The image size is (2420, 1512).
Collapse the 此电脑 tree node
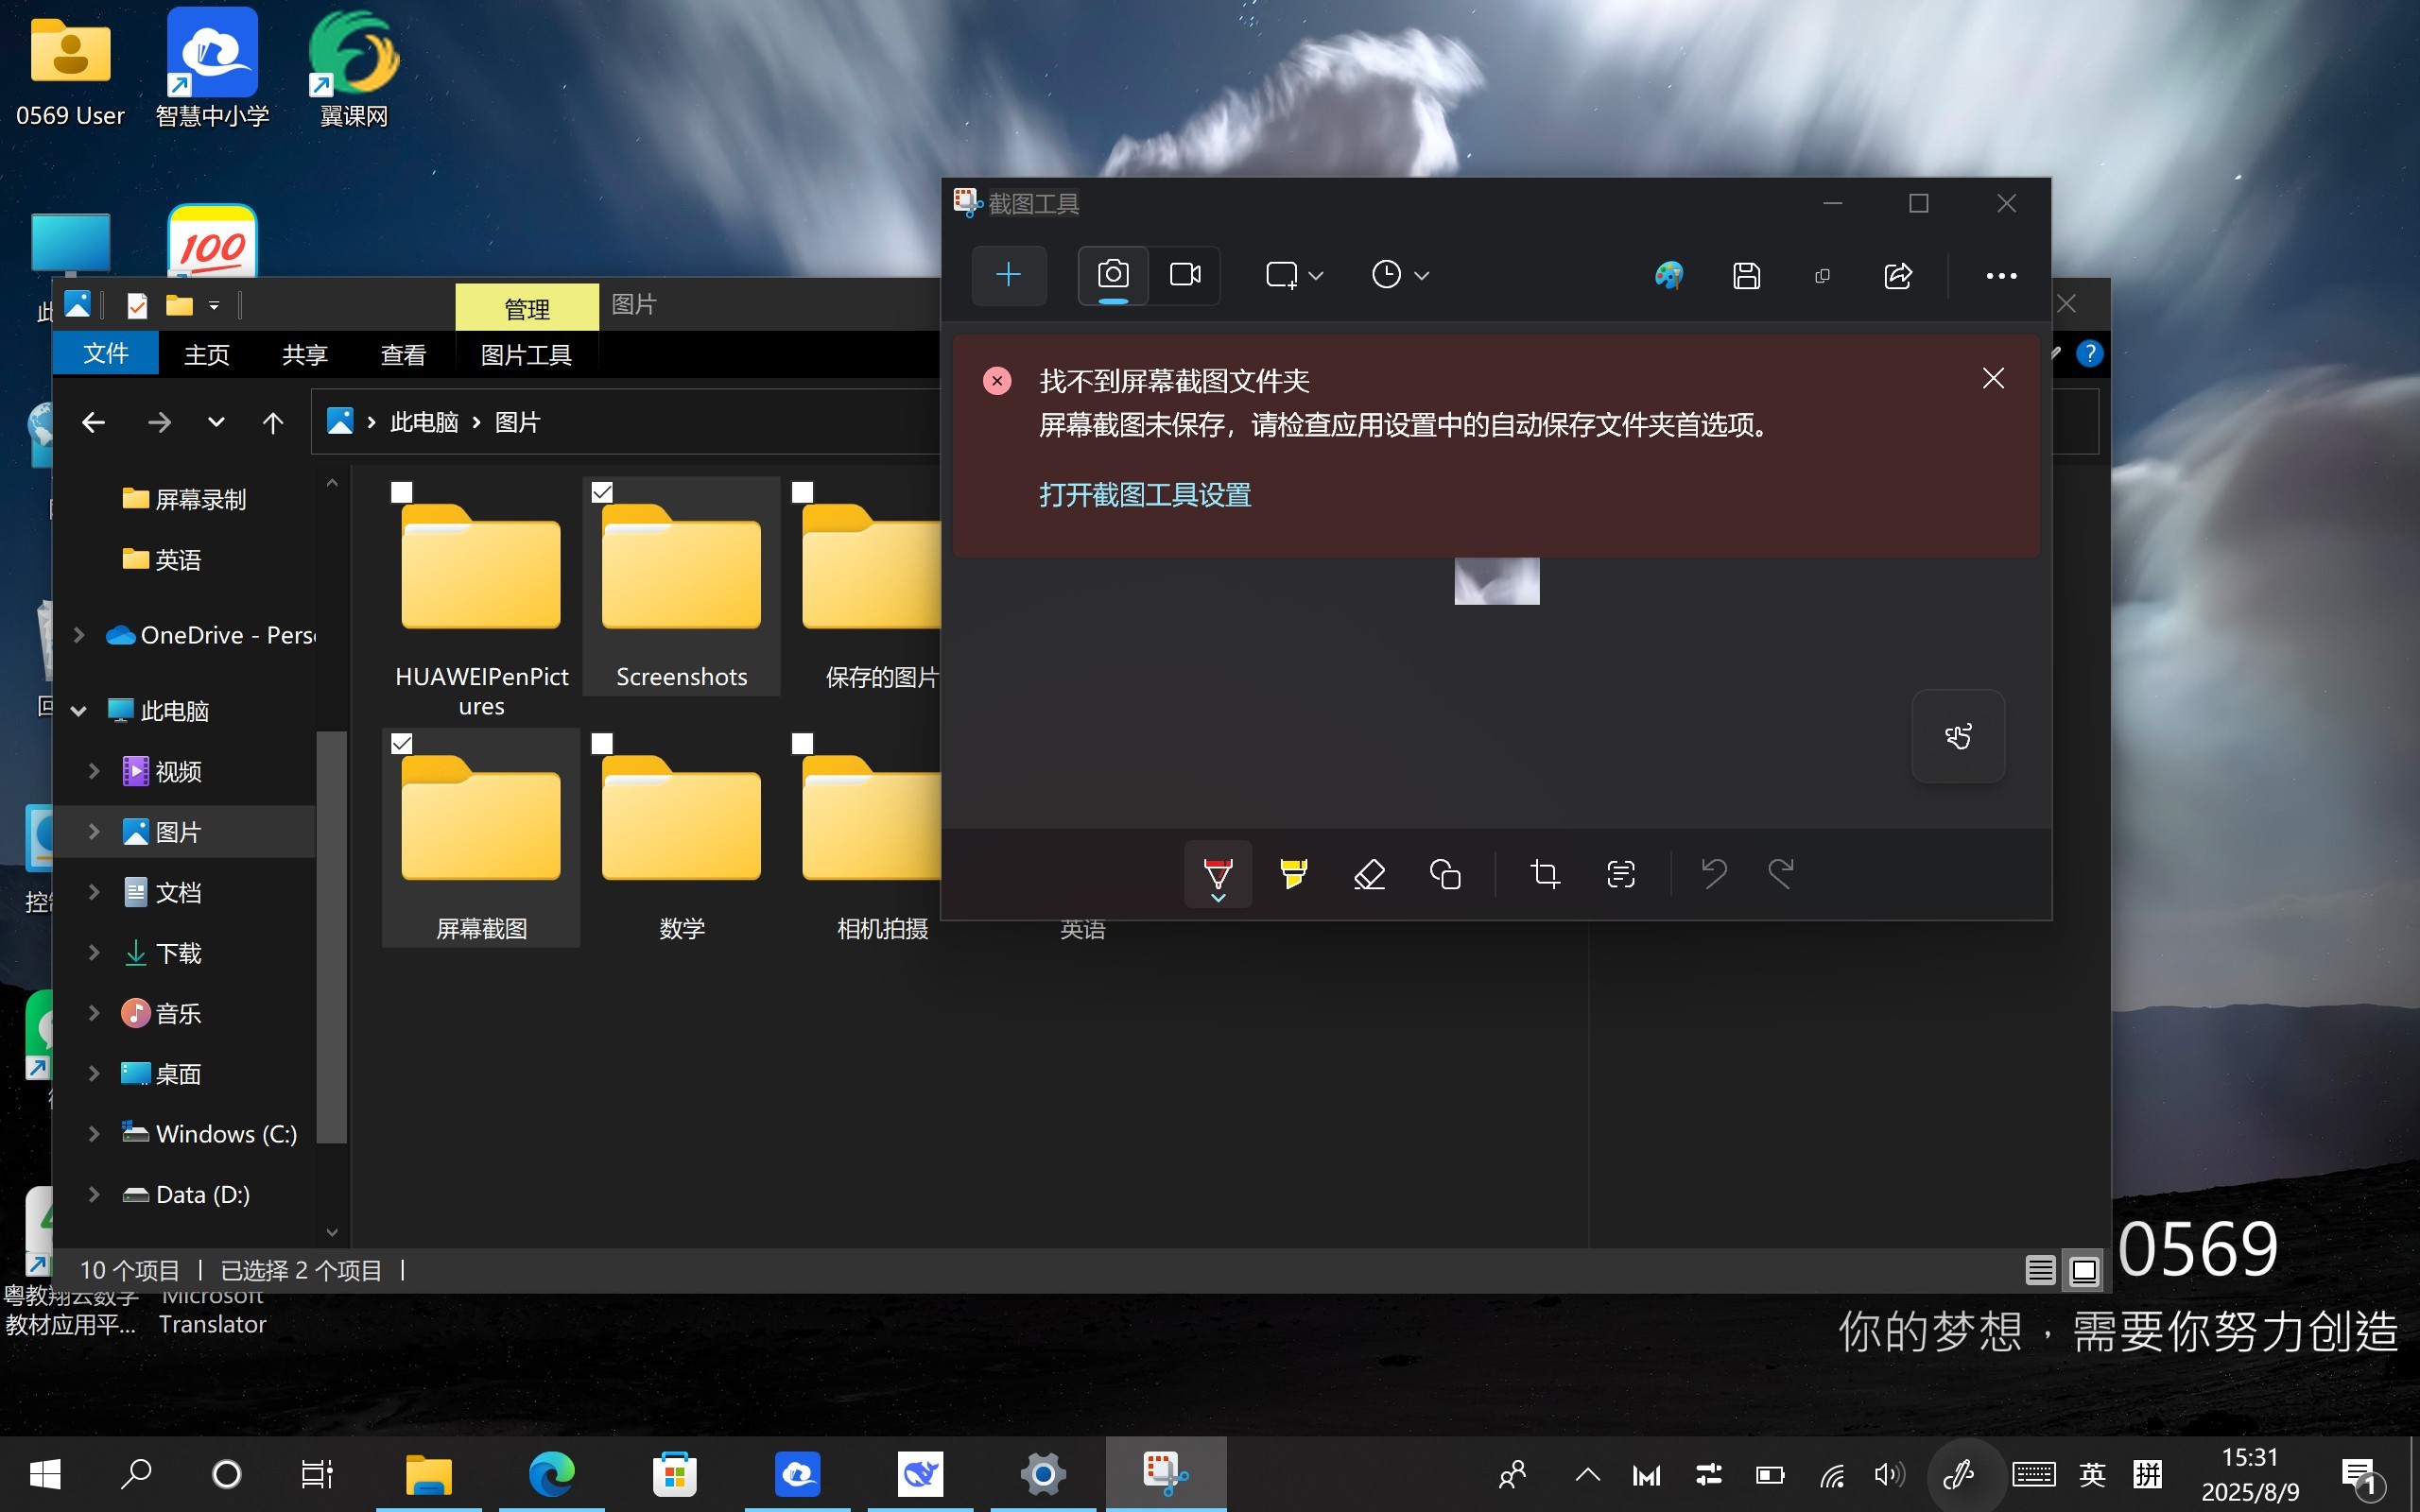[78, 710]
